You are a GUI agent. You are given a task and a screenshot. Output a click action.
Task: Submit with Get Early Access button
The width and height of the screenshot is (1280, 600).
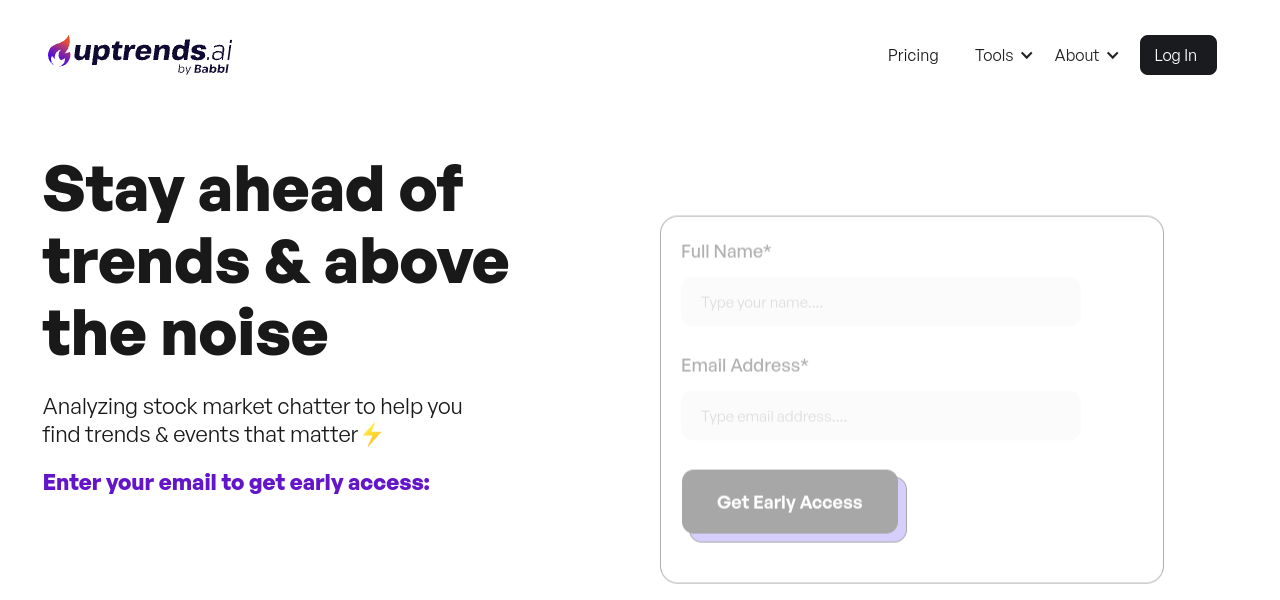click(x=789, y=502)
